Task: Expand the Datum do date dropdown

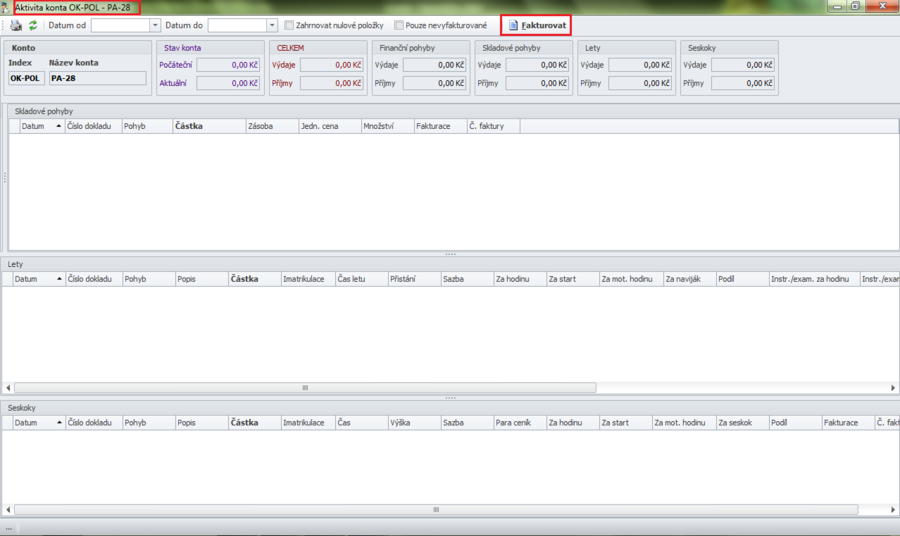Action: (272, 25)
